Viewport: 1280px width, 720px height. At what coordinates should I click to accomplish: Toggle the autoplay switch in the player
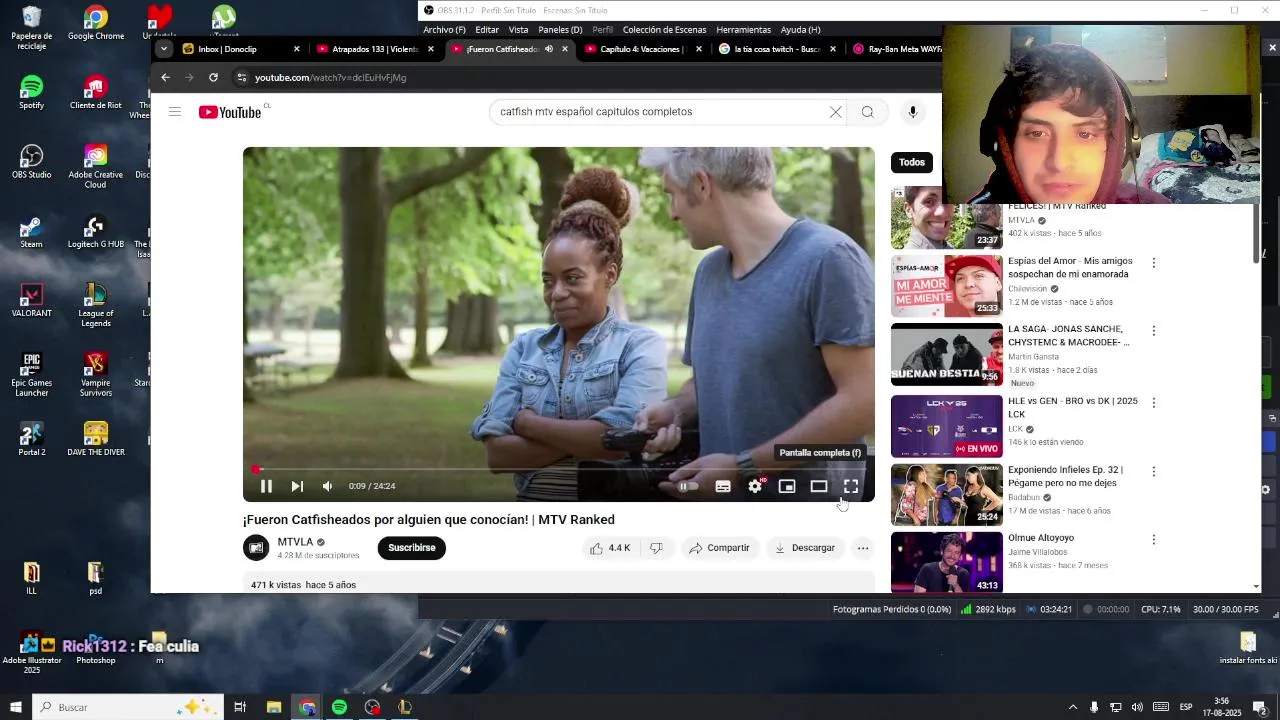point(688,486)
